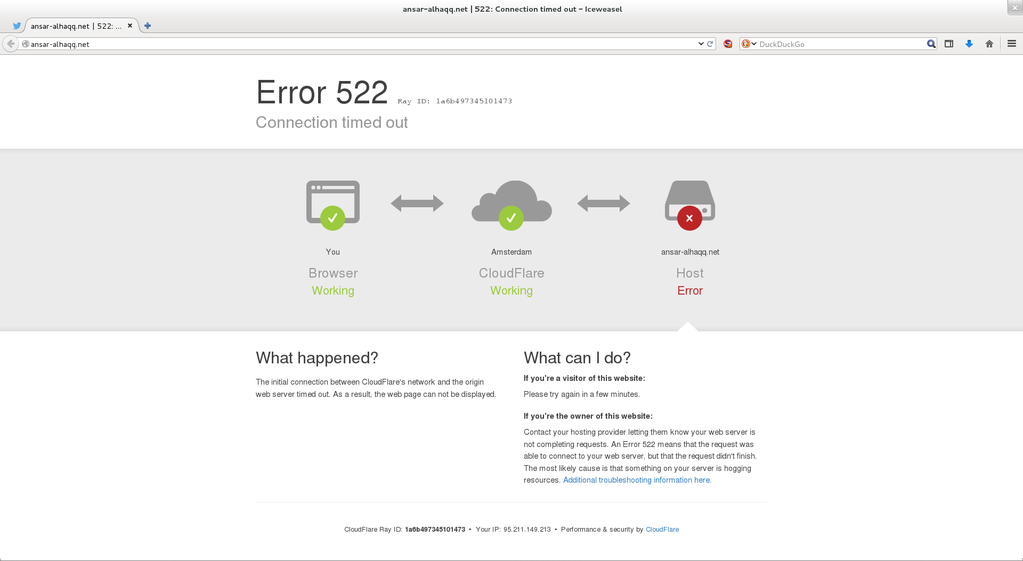The image size is (1023, 561).
Task: Open Additional troubleshooting information link
Action: point(637,480)
